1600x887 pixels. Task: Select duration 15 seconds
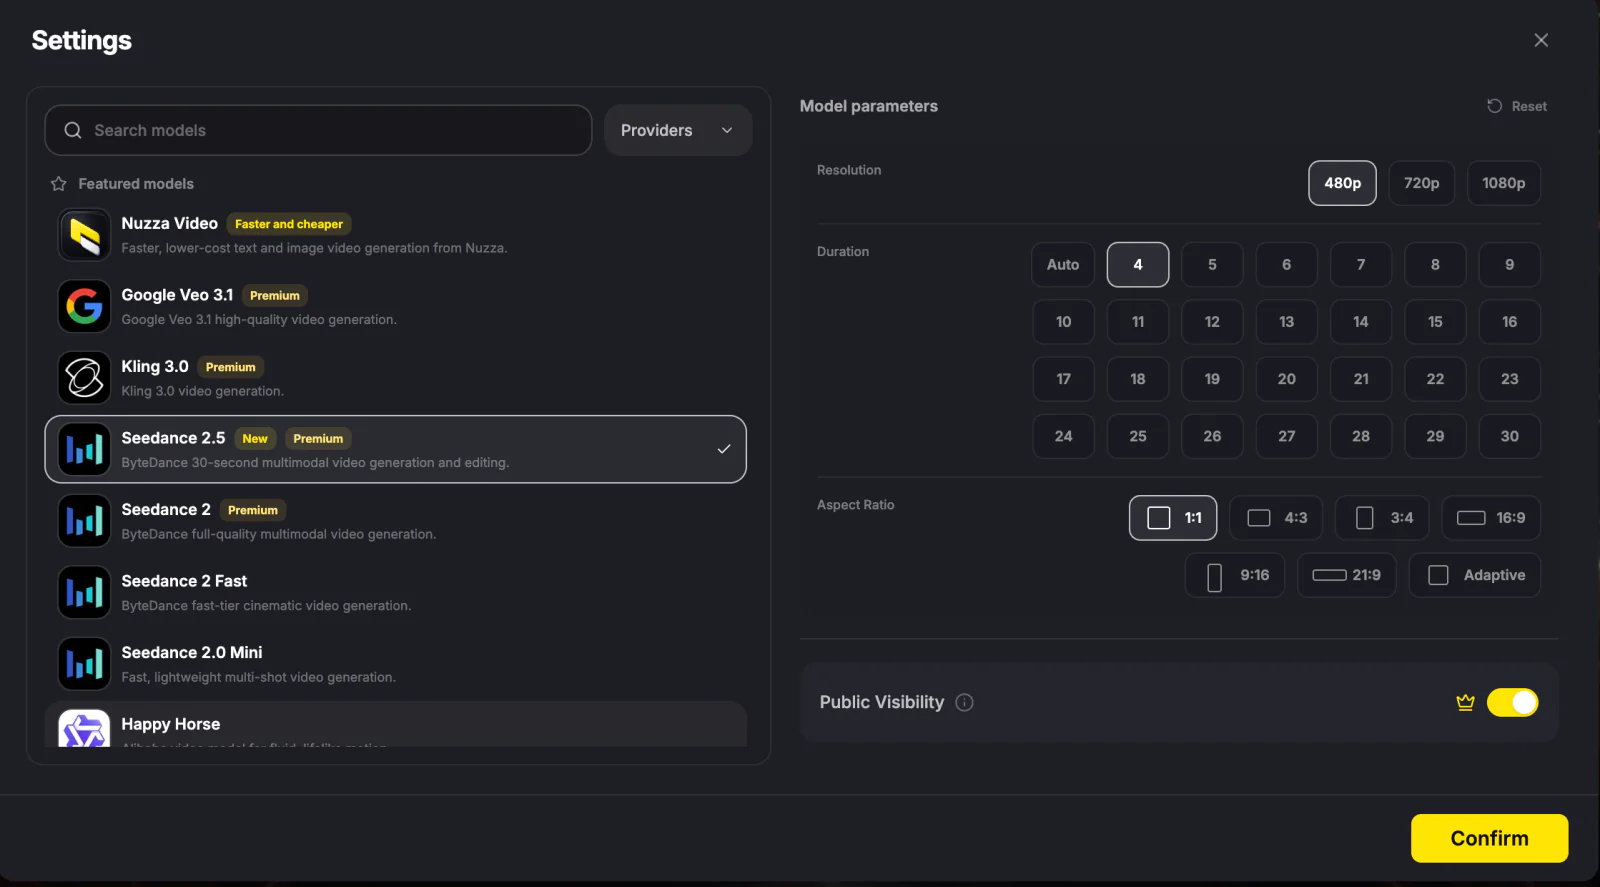point(1435,322)
